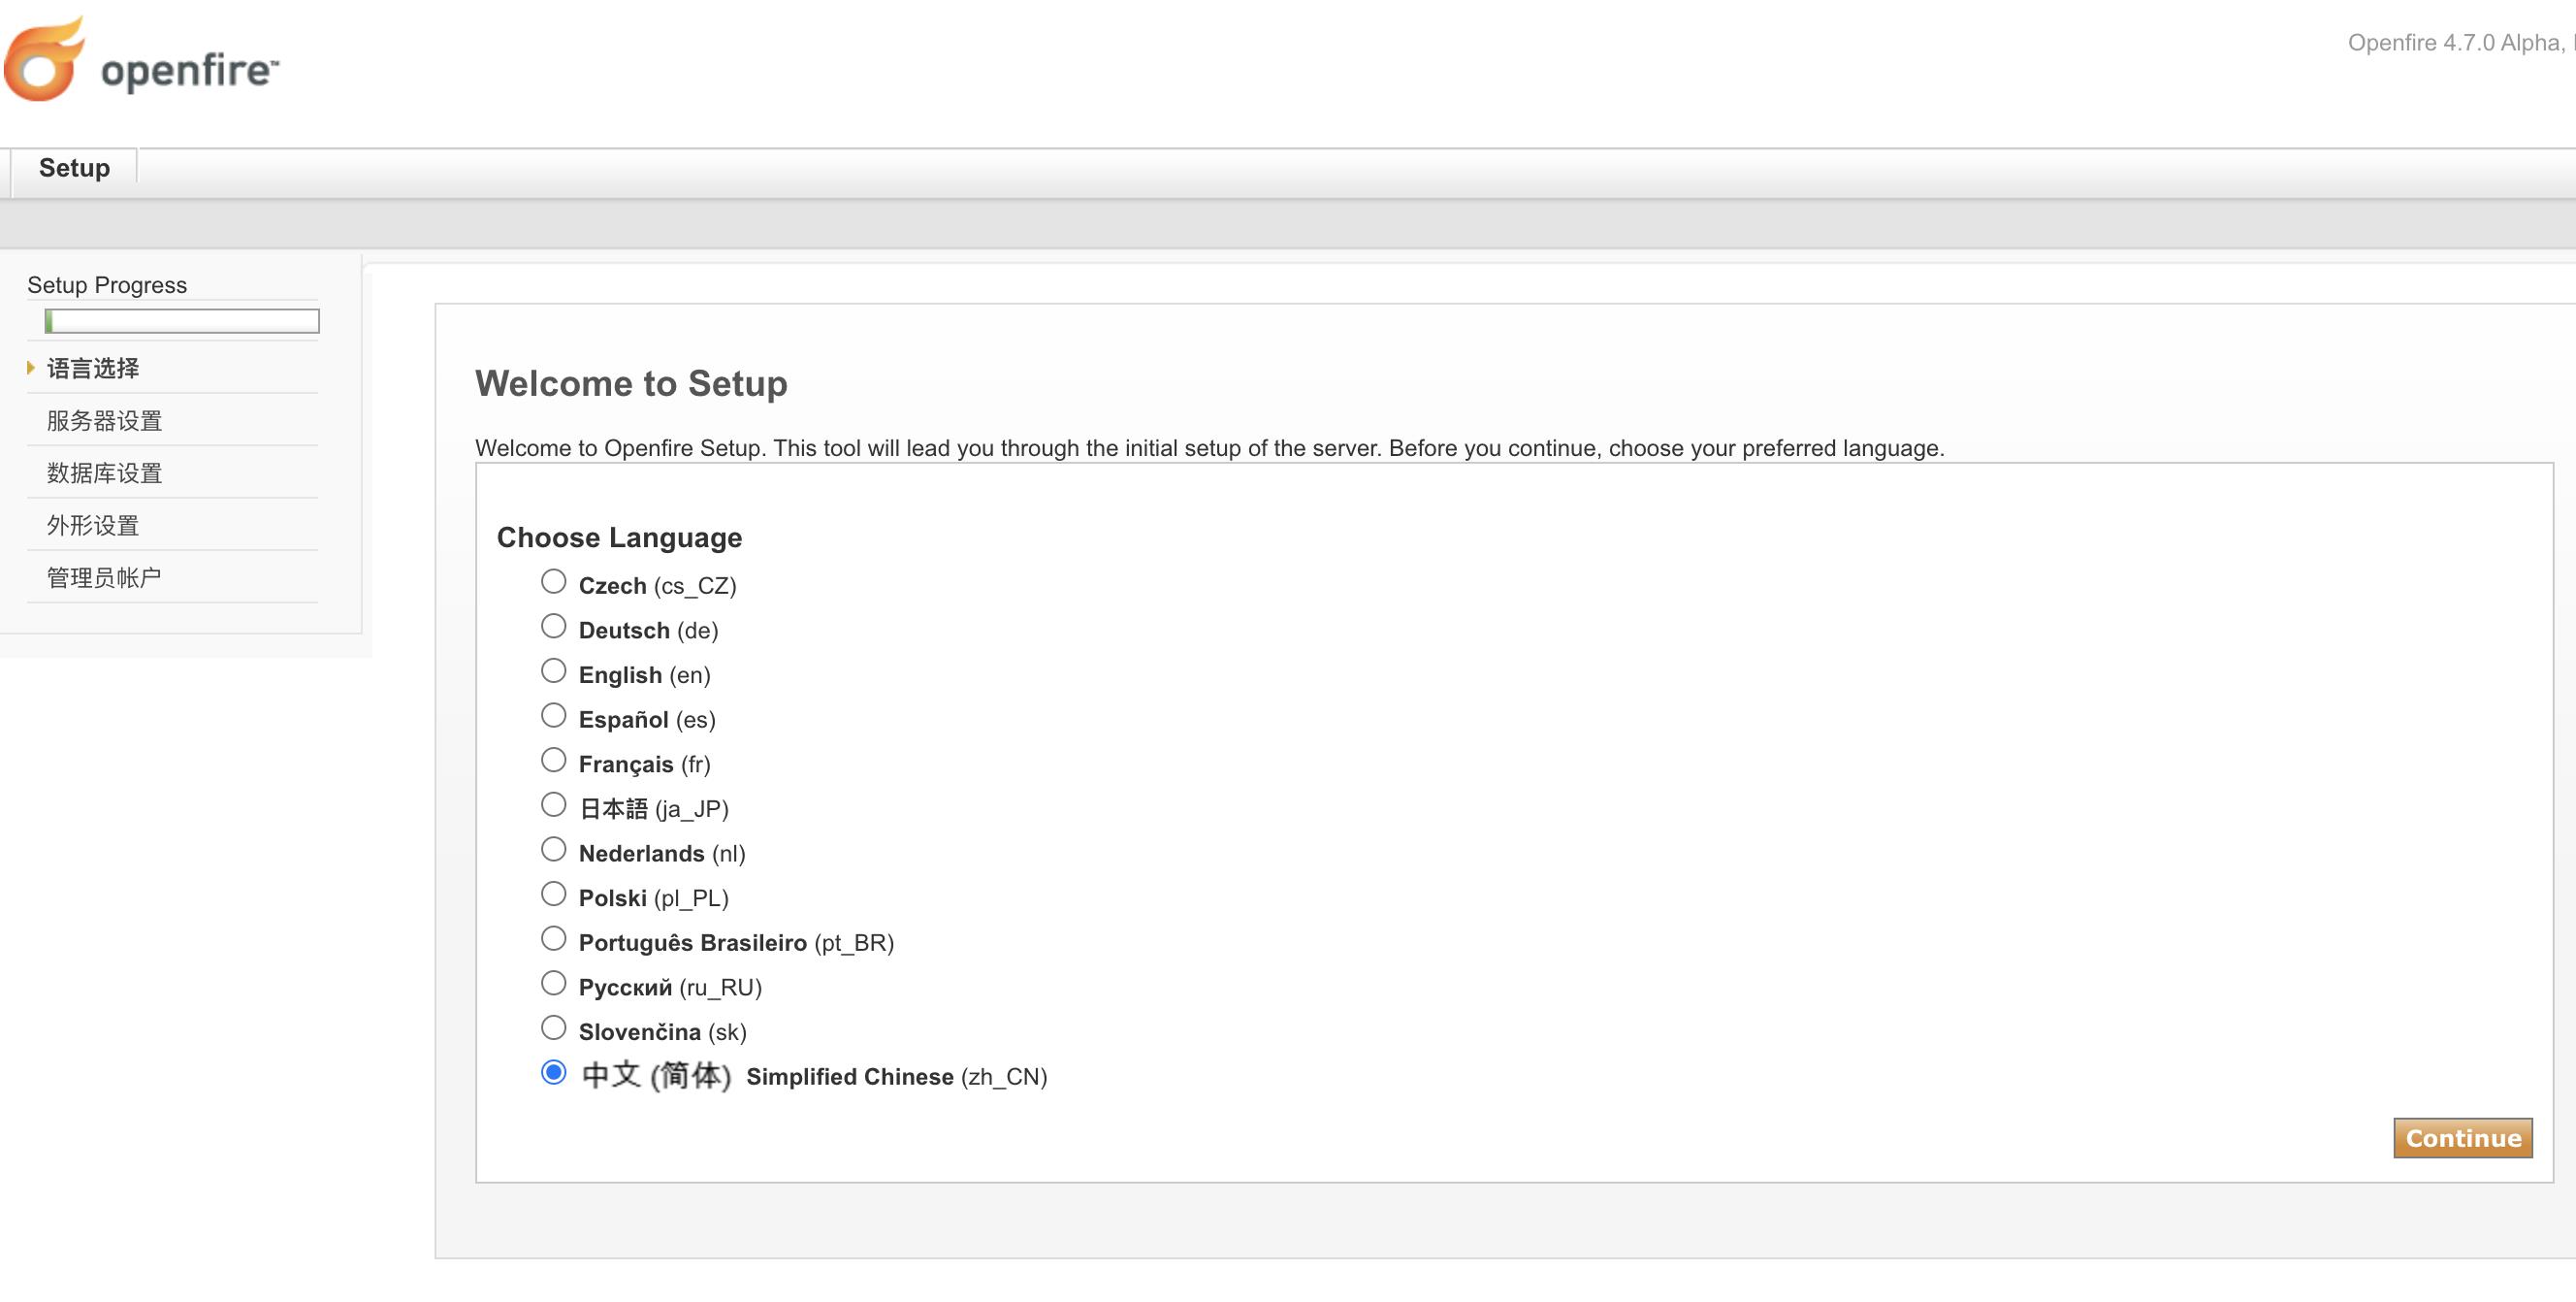Select the 外形设置 step in sidebar

(93, 525)
